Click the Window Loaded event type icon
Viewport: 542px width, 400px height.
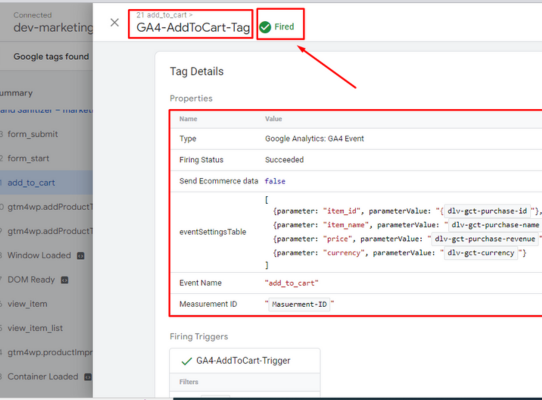[x=81, y=256]
